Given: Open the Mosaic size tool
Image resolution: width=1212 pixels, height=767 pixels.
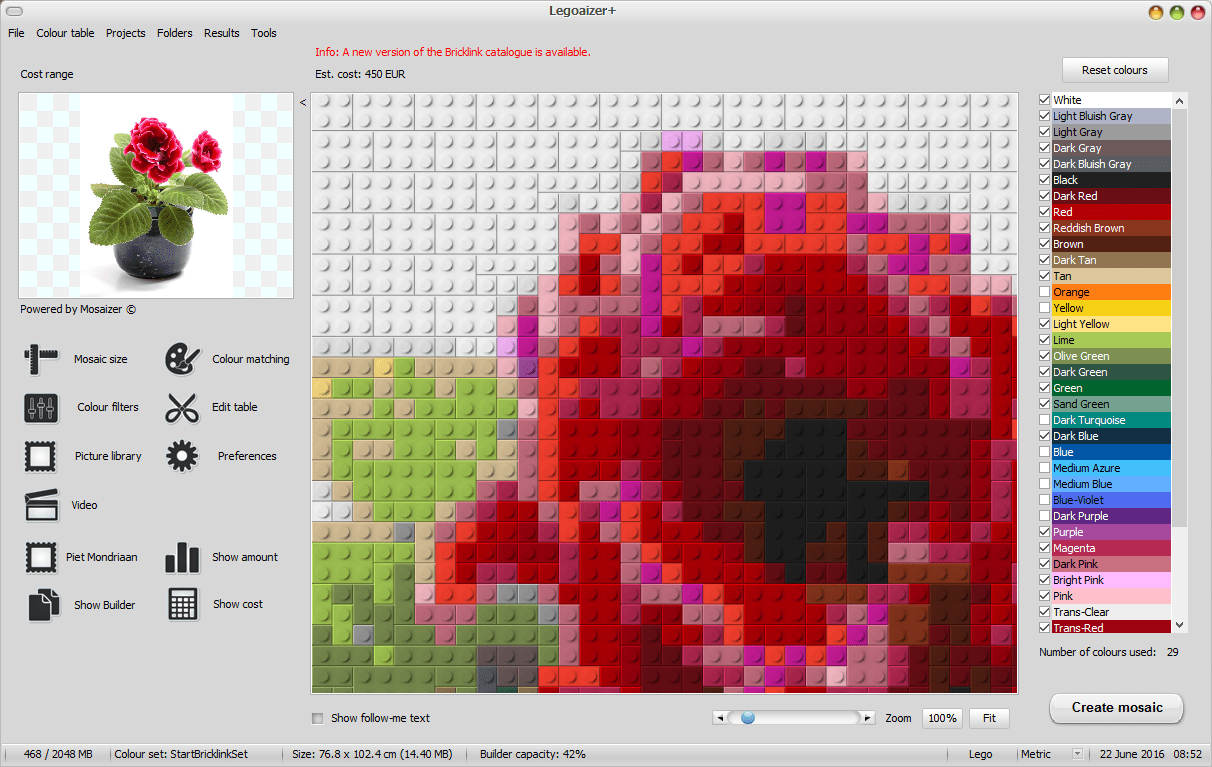Looking at the screenshot, I should pos(42,359).
